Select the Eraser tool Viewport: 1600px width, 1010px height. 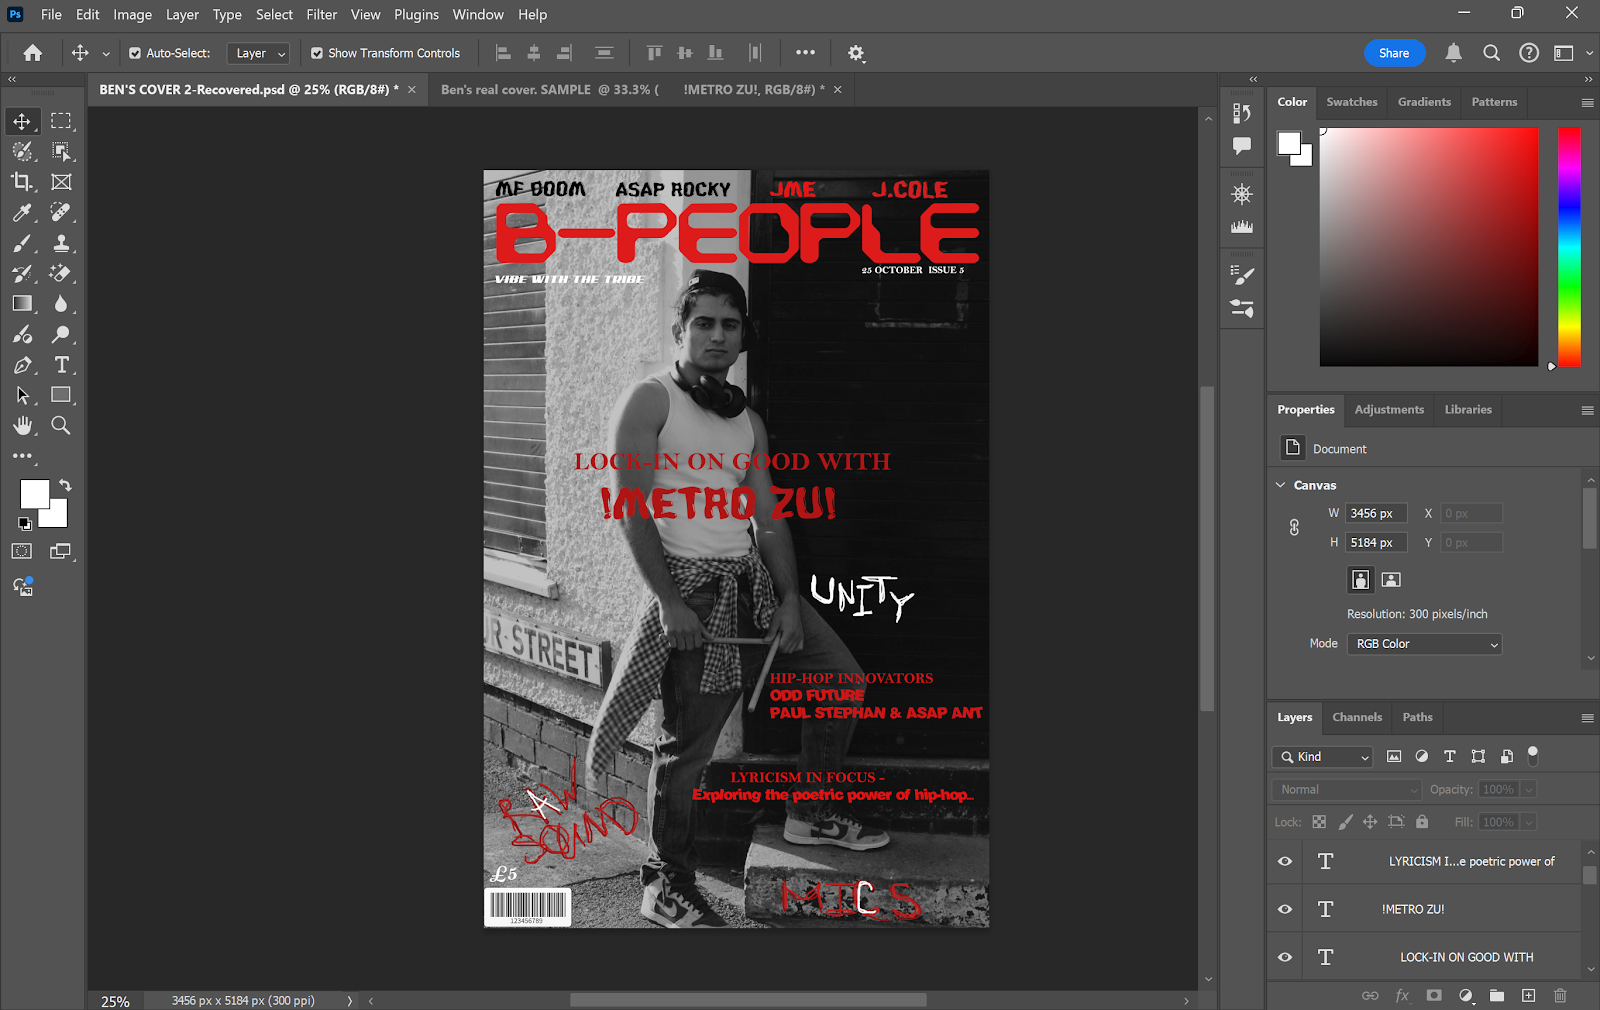61,273
